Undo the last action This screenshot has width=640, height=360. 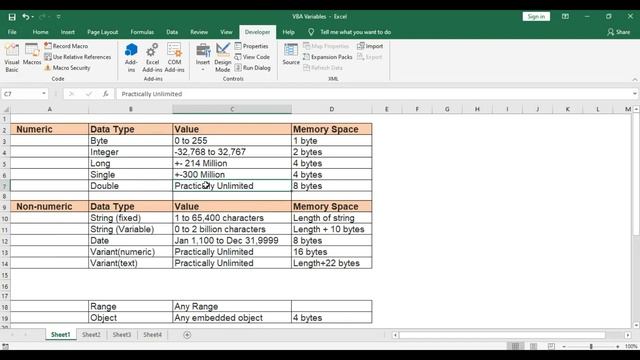pos(26,17)
